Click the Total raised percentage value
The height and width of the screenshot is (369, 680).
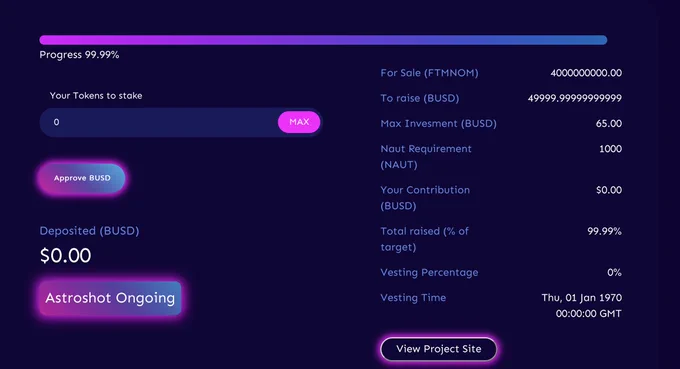[605, 231]
